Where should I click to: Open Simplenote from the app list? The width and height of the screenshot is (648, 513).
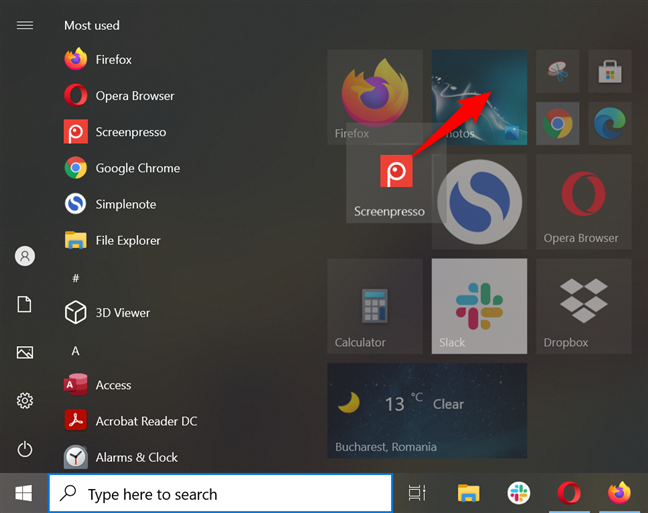coord(110,204)
